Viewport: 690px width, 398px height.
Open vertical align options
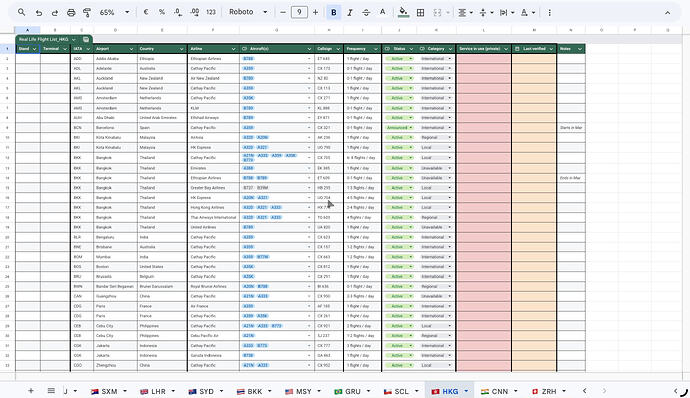(x=486, y=13)
